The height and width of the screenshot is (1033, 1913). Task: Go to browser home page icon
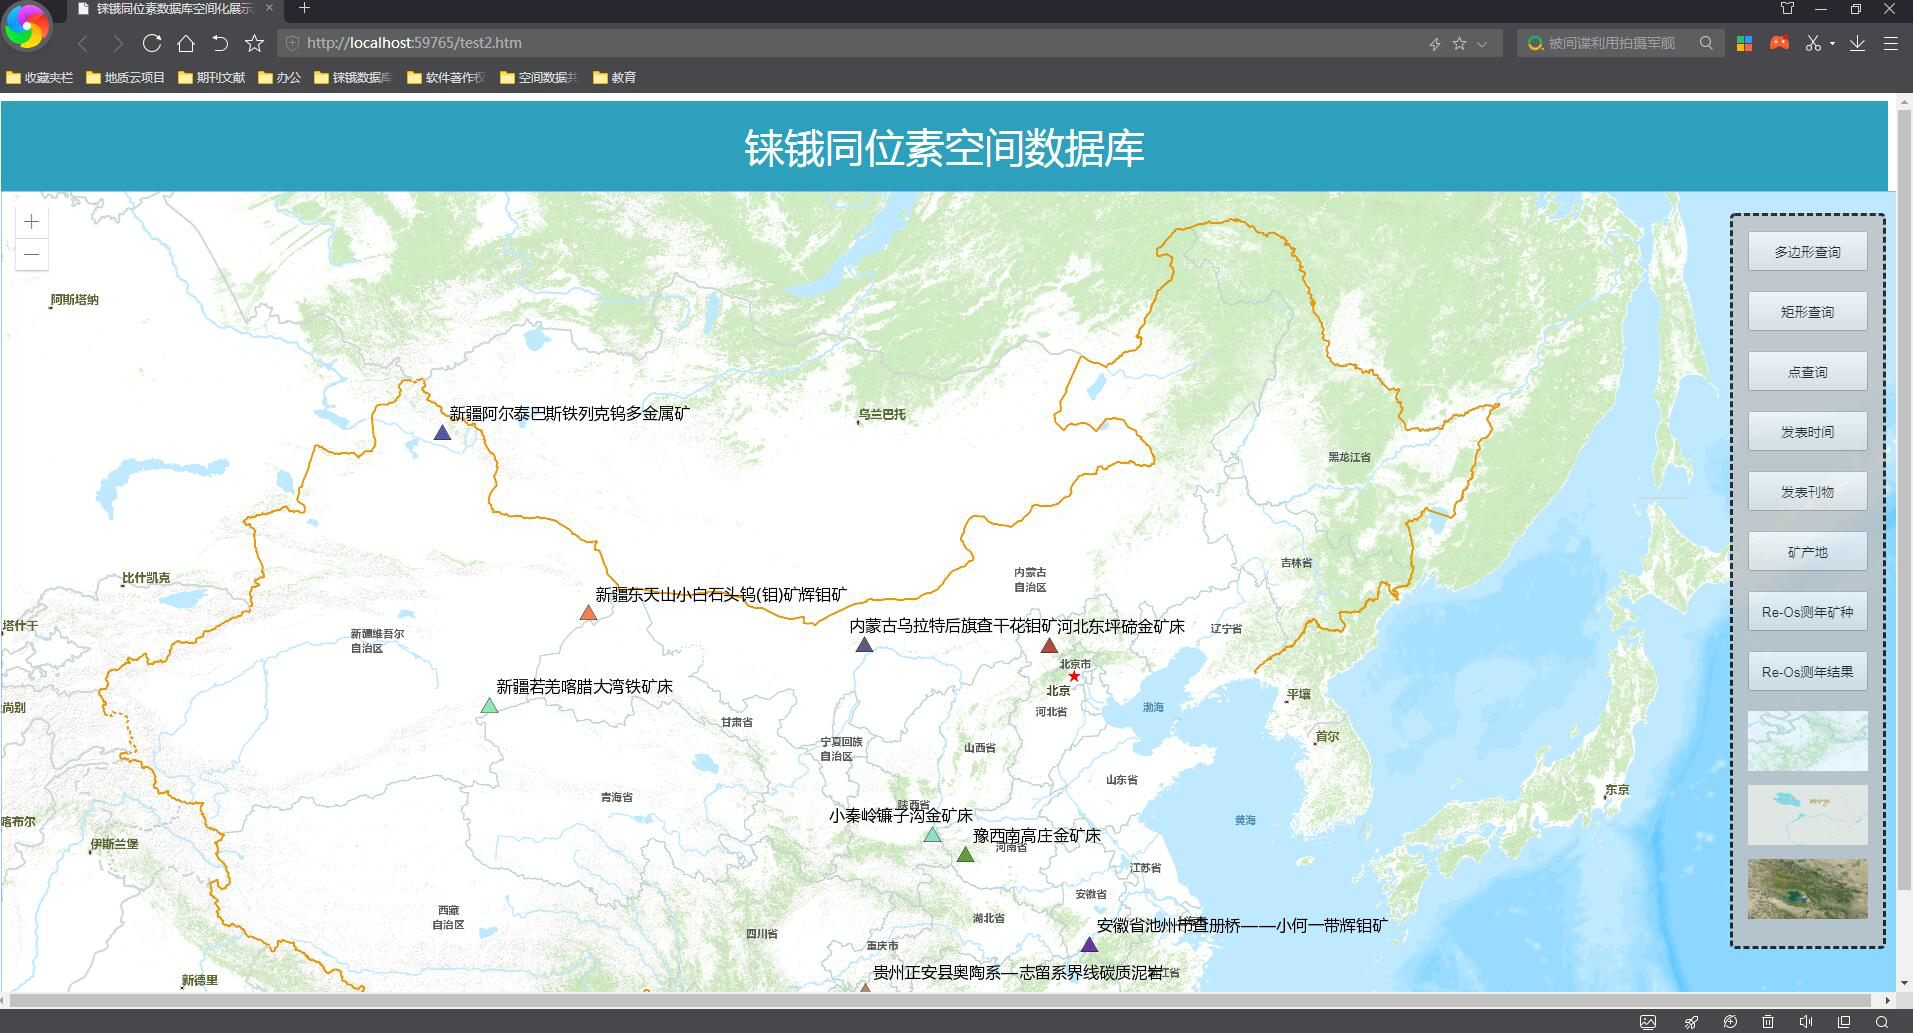click(x=186, y=43)
